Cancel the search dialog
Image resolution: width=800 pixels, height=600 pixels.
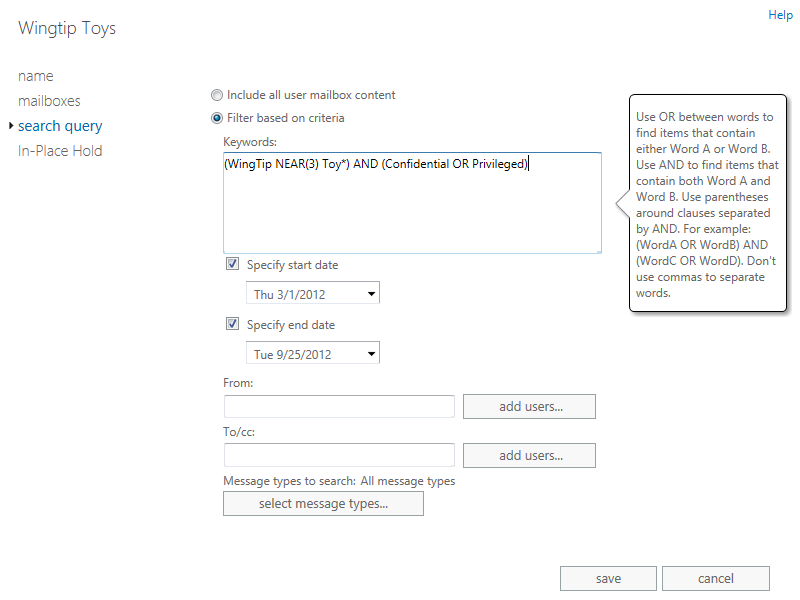click(716, 579)
